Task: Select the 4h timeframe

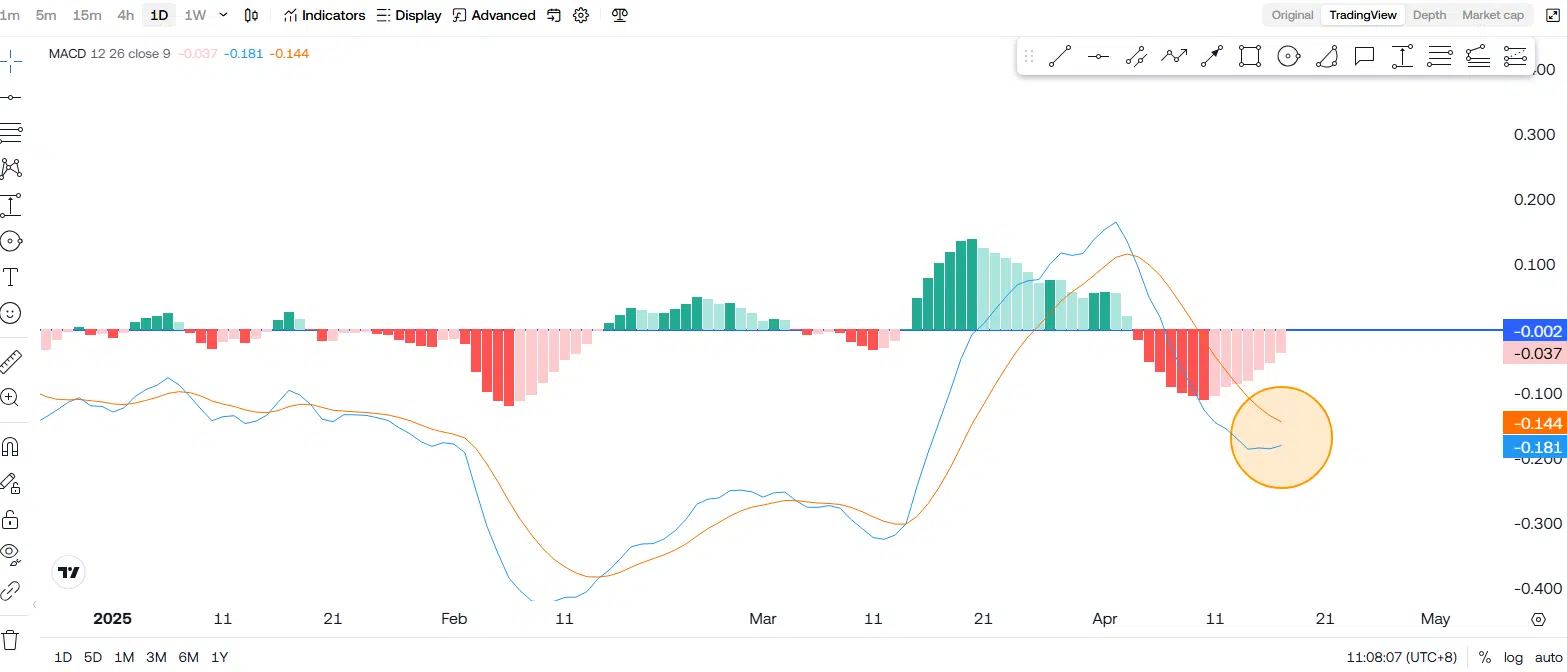Action: [x=125, y=15]
